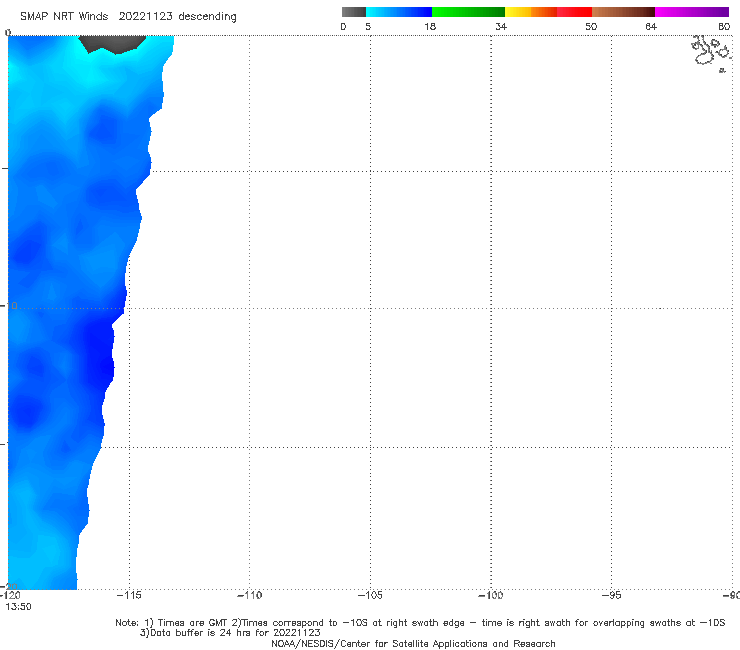Click the latitude label '-10' on the left axis

[9, 306]
